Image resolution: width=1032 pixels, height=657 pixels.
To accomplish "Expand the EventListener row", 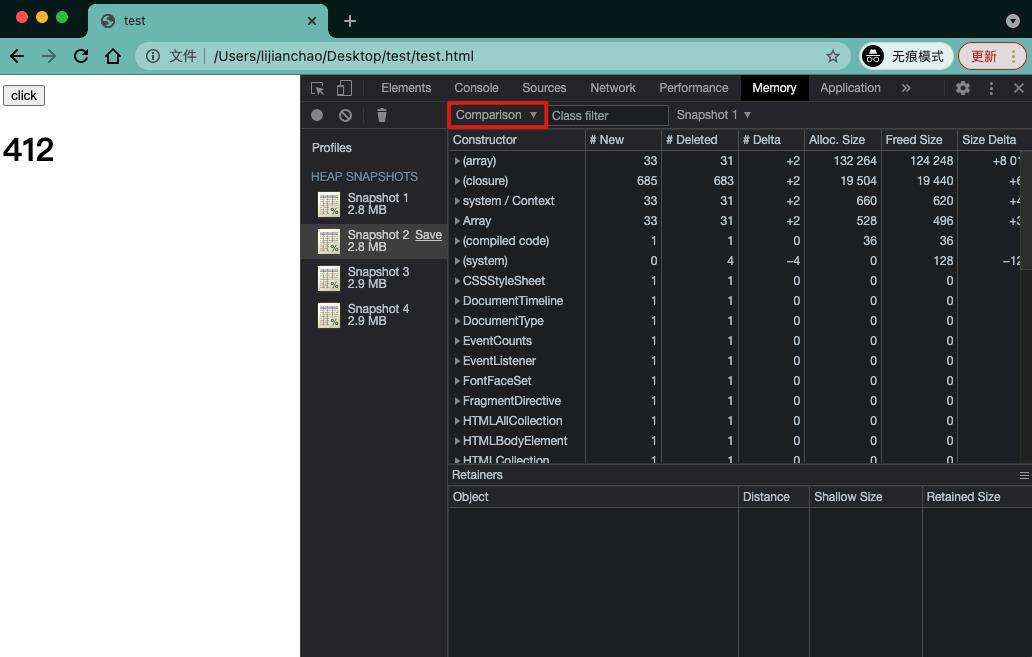I will [x=457, y=361].
